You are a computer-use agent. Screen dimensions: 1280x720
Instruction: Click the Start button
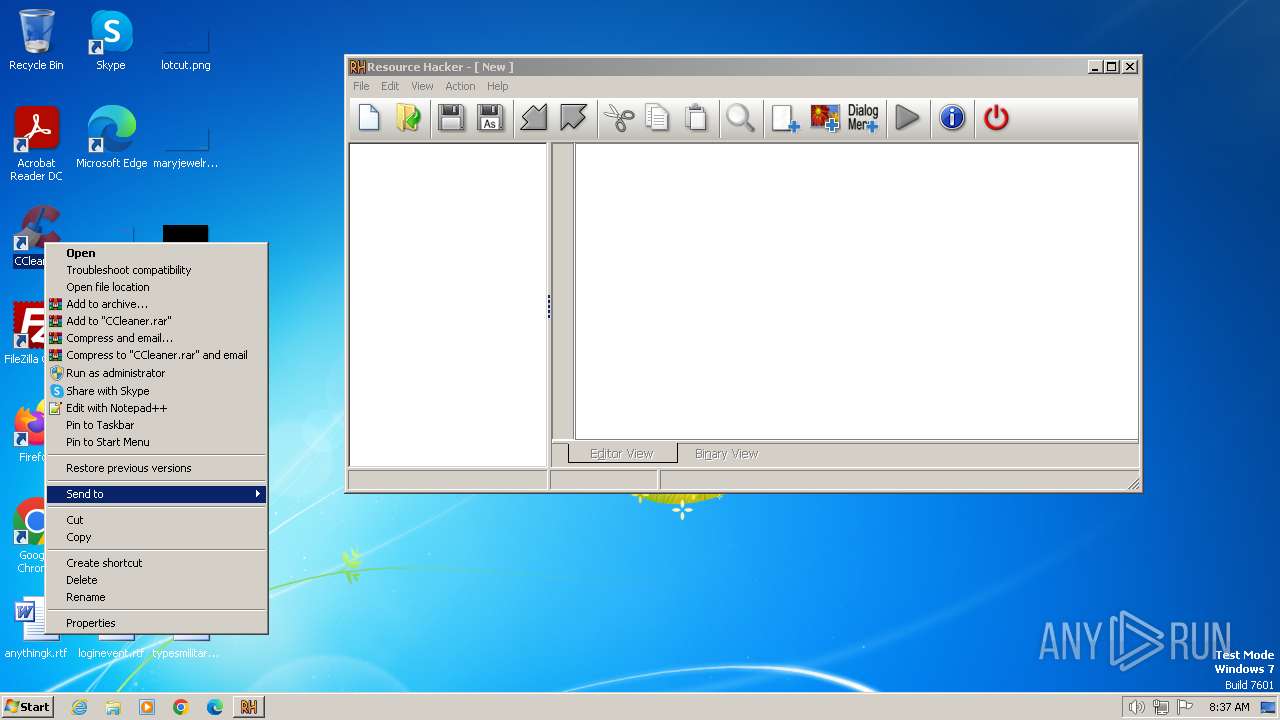(x=27, y=706)
